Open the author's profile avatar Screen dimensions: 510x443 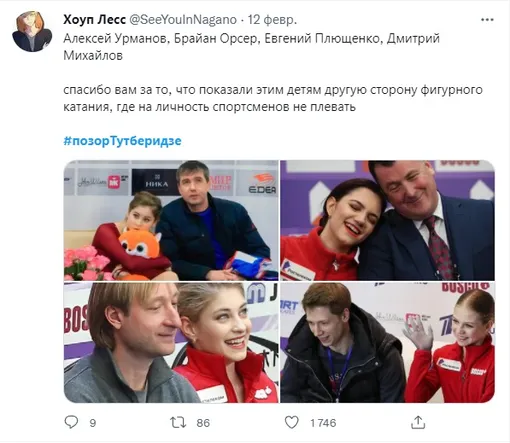(32, 32)
